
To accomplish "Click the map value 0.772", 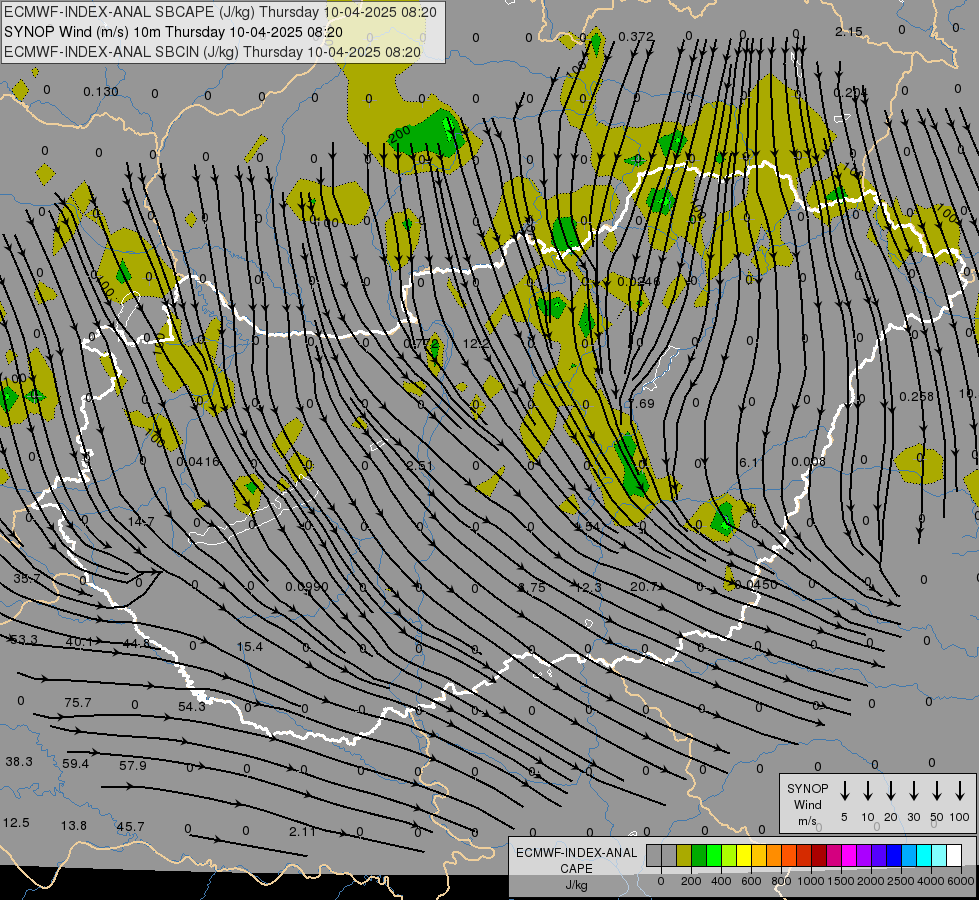I will pyautogui.click(x=421, y=344).
